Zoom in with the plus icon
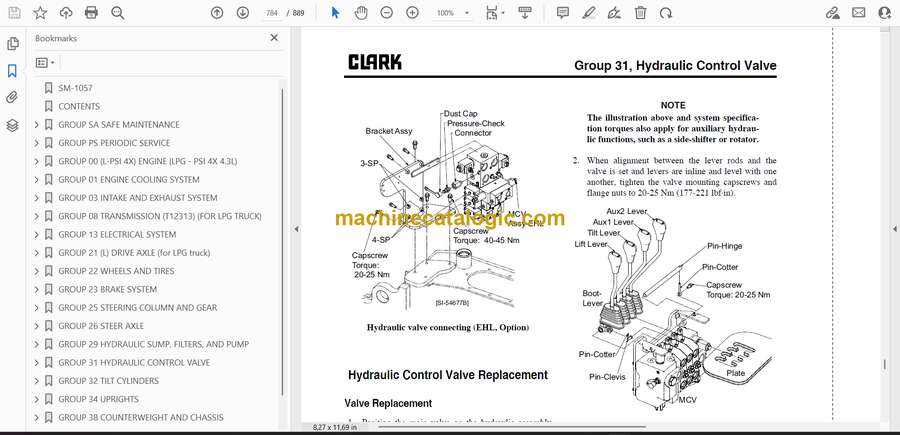 (412, 13)
